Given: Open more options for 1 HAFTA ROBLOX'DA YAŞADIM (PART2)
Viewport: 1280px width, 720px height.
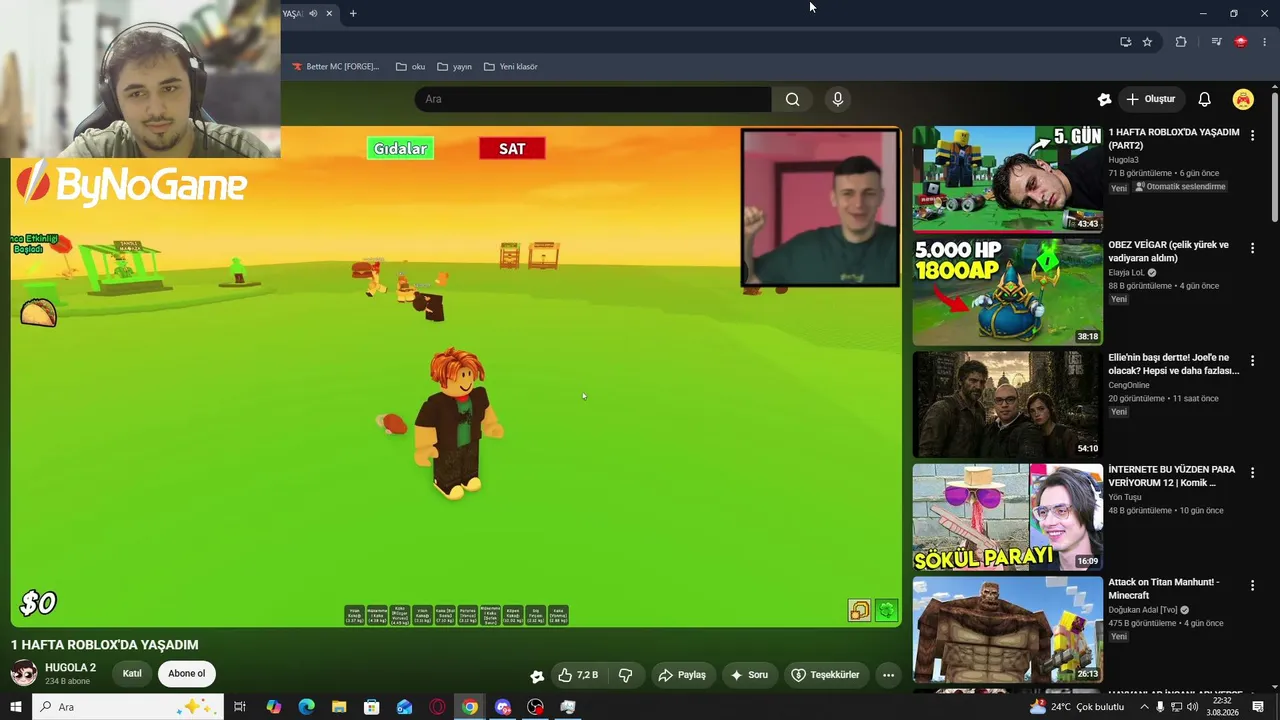Looking at the screenshot, I should pos(1252,135).
